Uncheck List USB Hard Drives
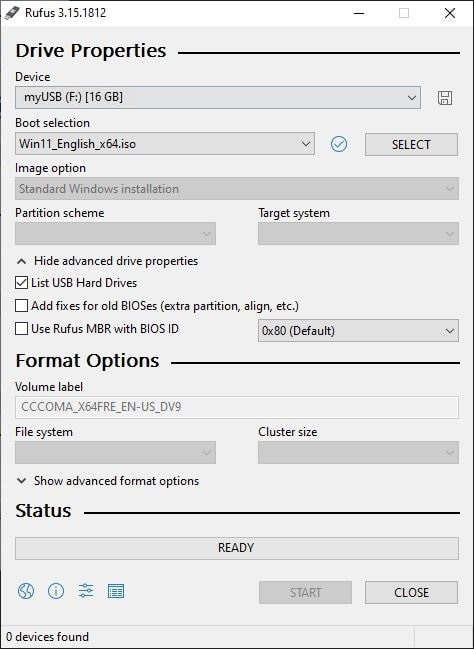Viewport: 474px width, 649px height. click(x=22, y=283)
